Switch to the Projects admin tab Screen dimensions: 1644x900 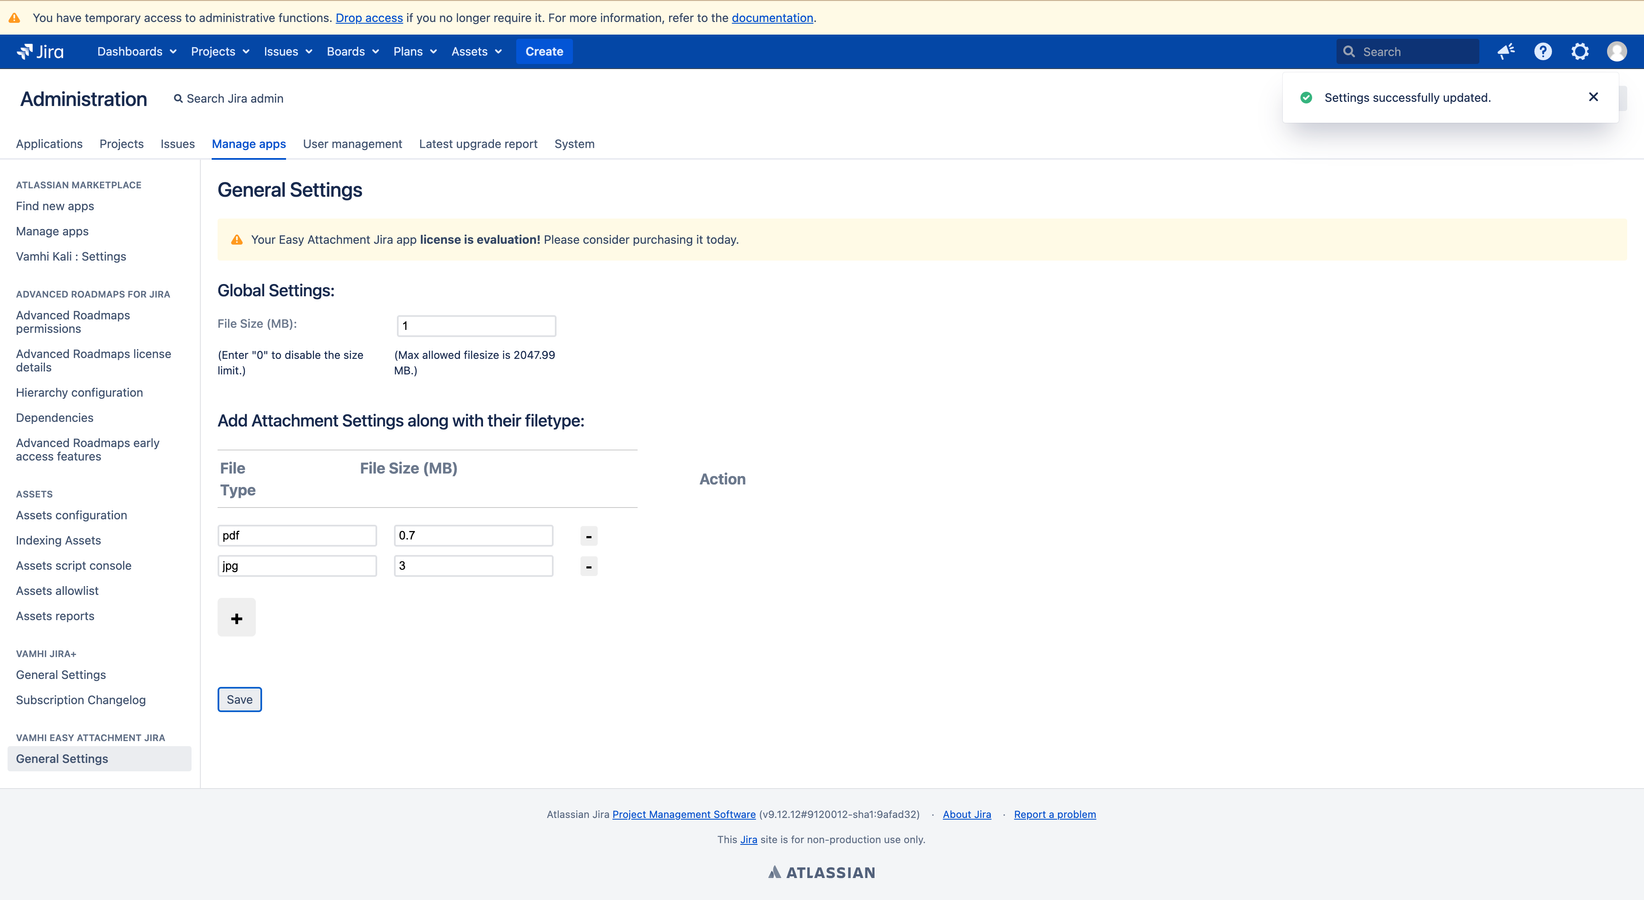tap(121, 144)
